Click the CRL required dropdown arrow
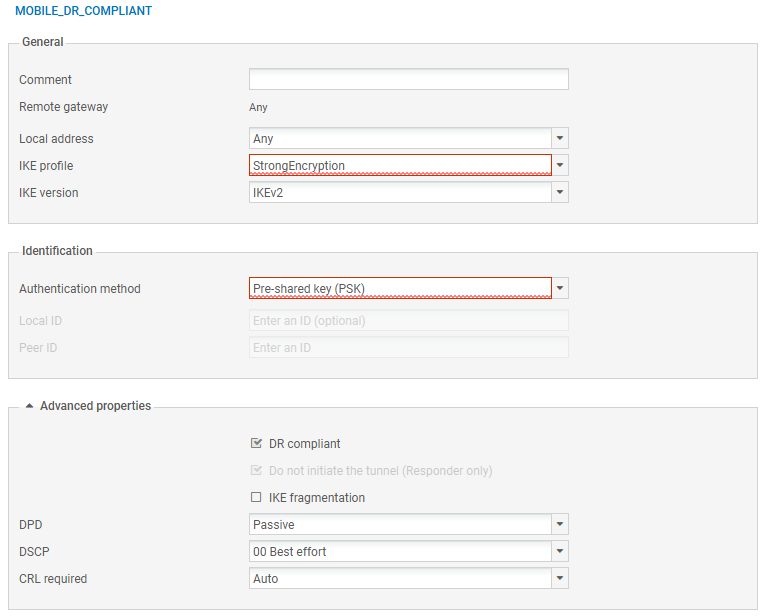Viewport: 761px width, 616px height. (x=560, y=579)
